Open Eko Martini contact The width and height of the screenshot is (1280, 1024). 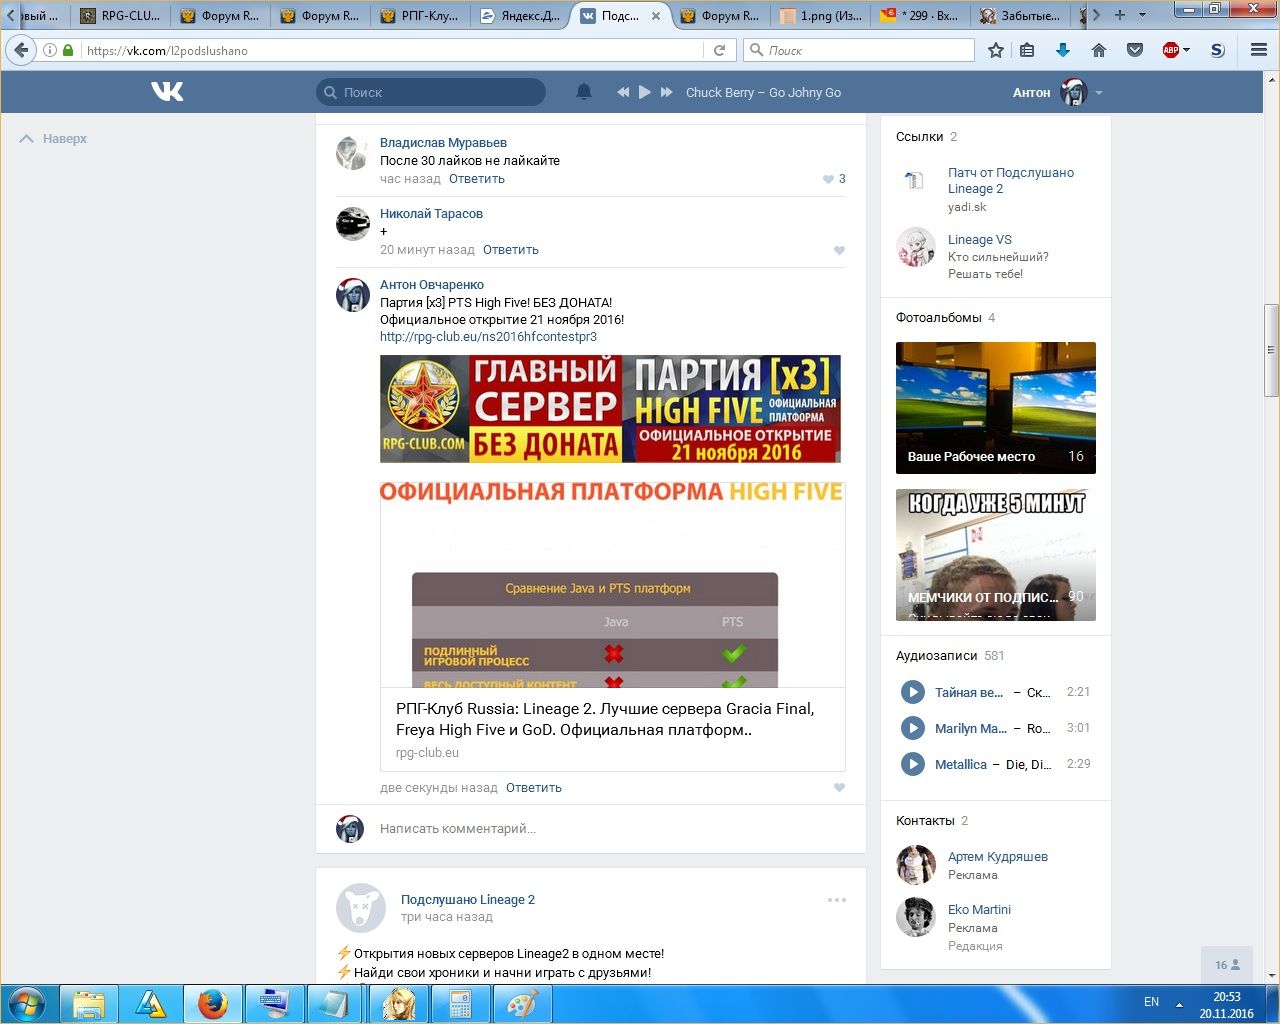click(x=979, y=910)
